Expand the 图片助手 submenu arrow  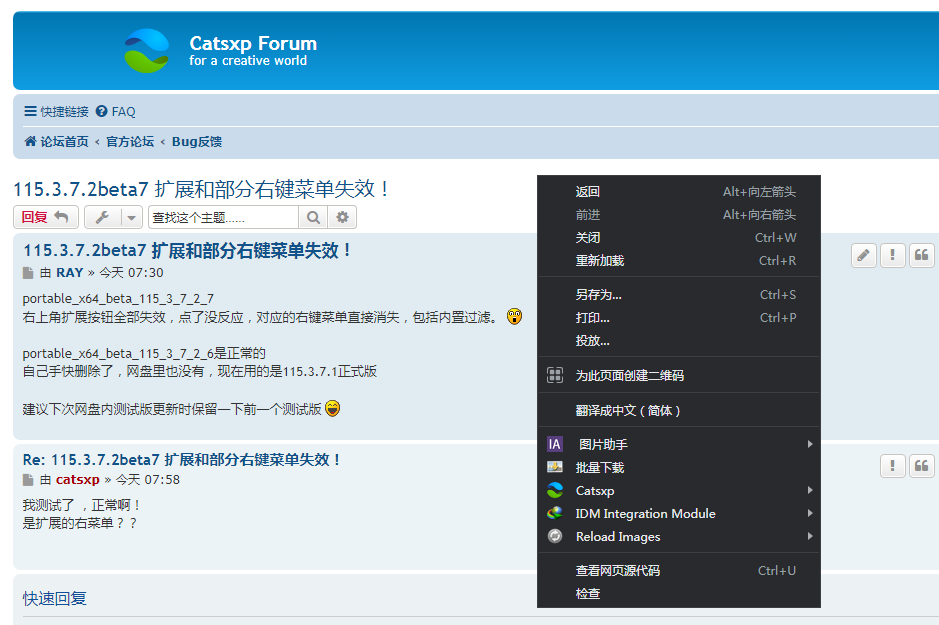pyautogui.click(x=810, y=444)
